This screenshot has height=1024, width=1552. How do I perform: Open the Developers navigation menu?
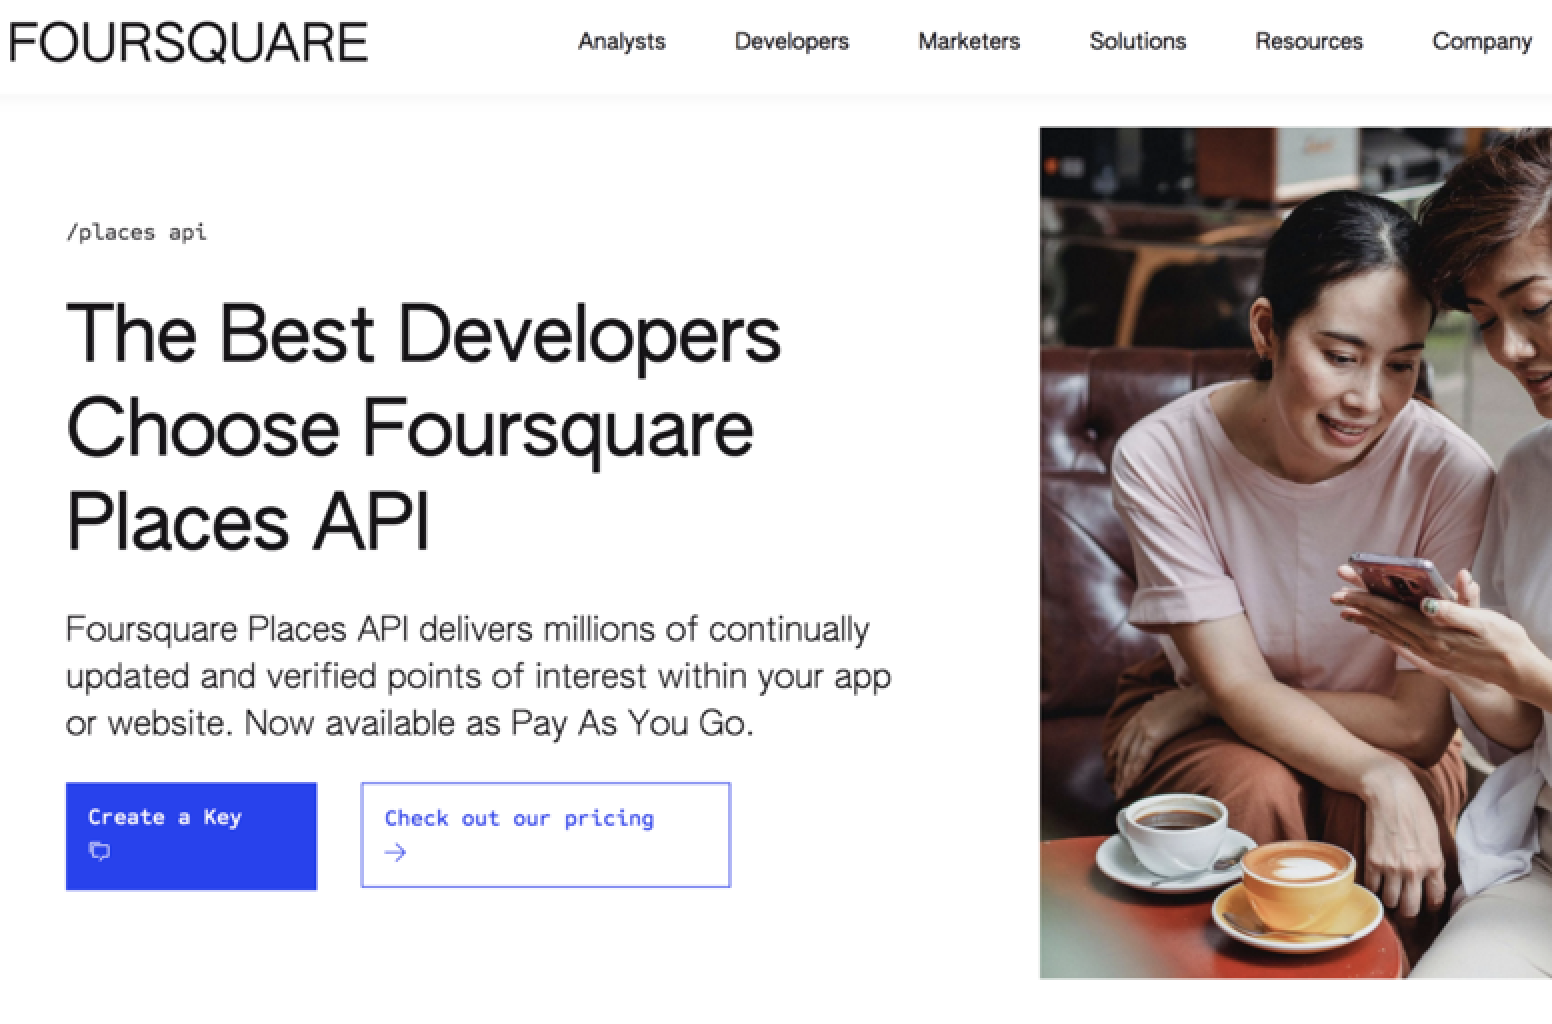pos(791,41)
